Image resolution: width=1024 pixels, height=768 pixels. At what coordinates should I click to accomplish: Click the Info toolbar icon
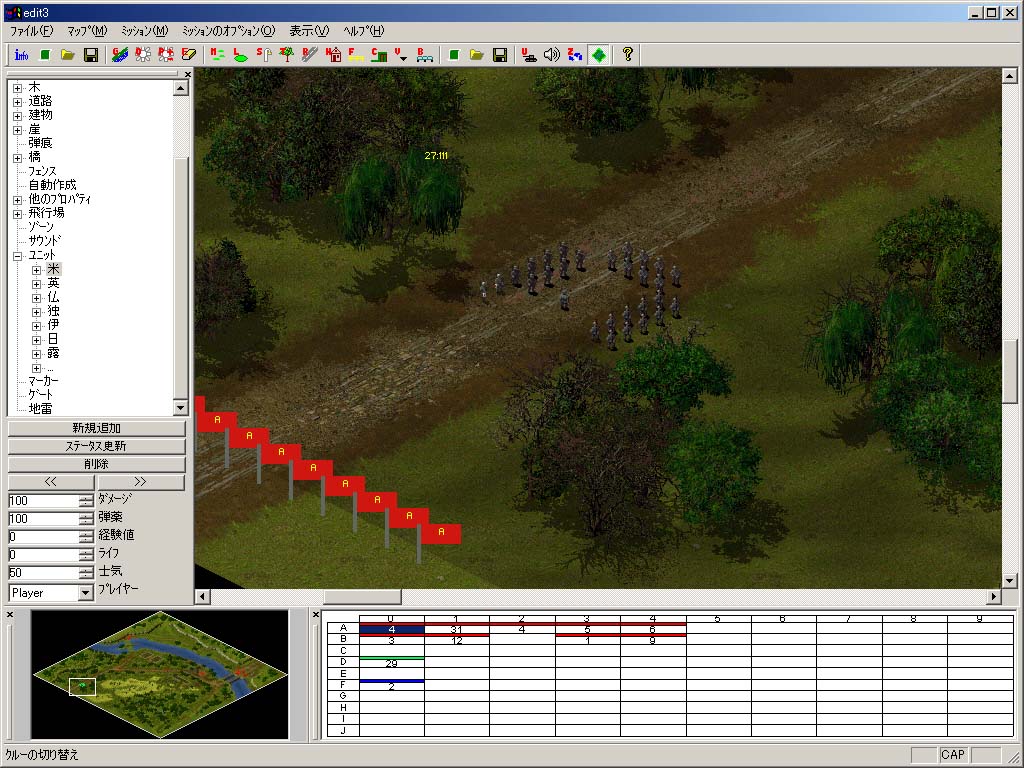coord(21,55)
